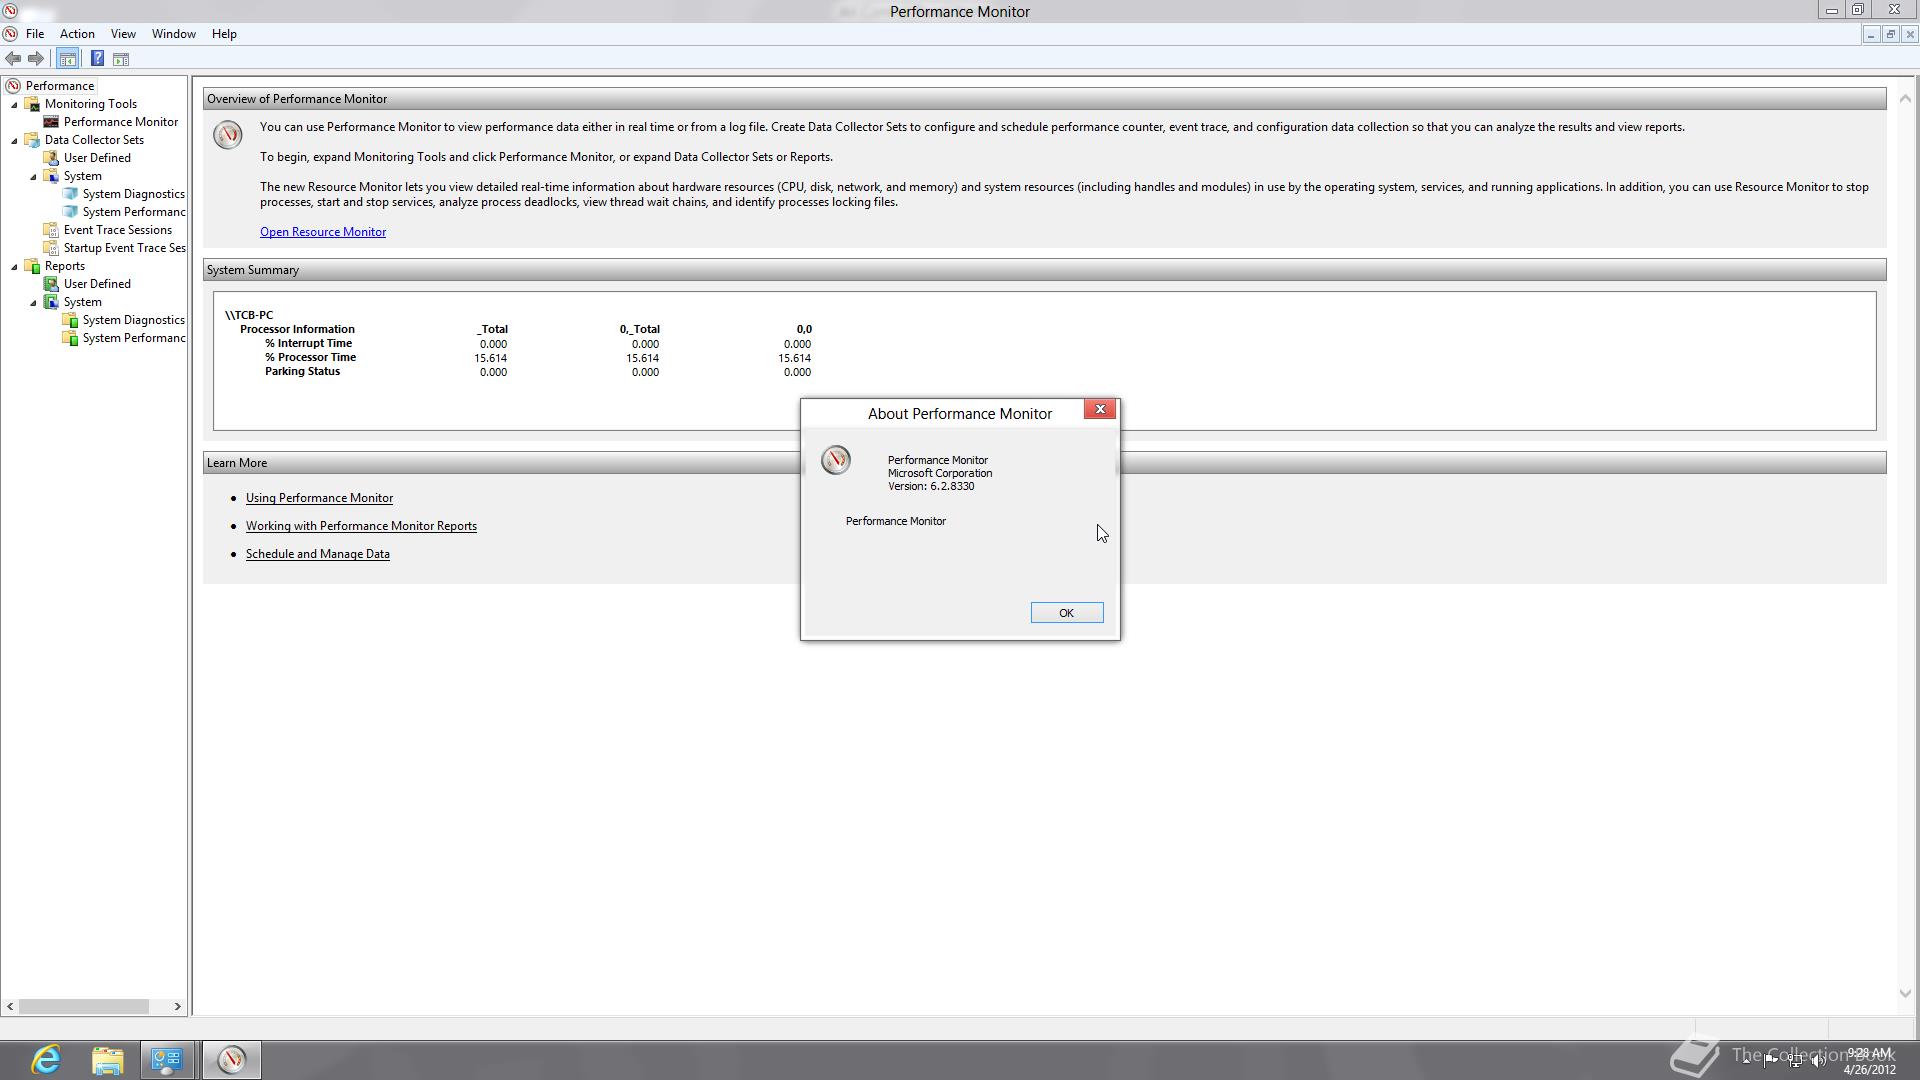Click User Defined icon under Data Collector Sets
1920x1080 pixels.
click(x=51, y=158)
